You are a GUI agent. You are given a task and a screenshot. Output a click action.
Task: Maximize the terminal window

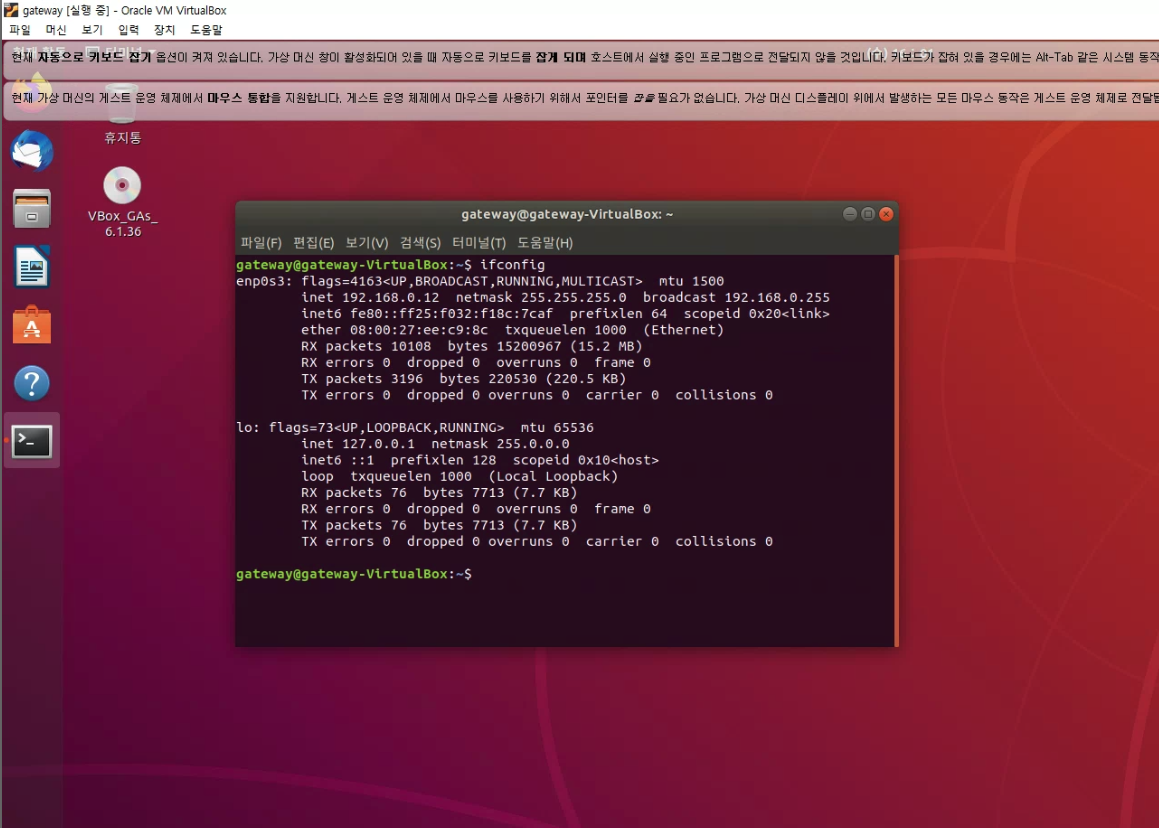click(x=868, y=214)
